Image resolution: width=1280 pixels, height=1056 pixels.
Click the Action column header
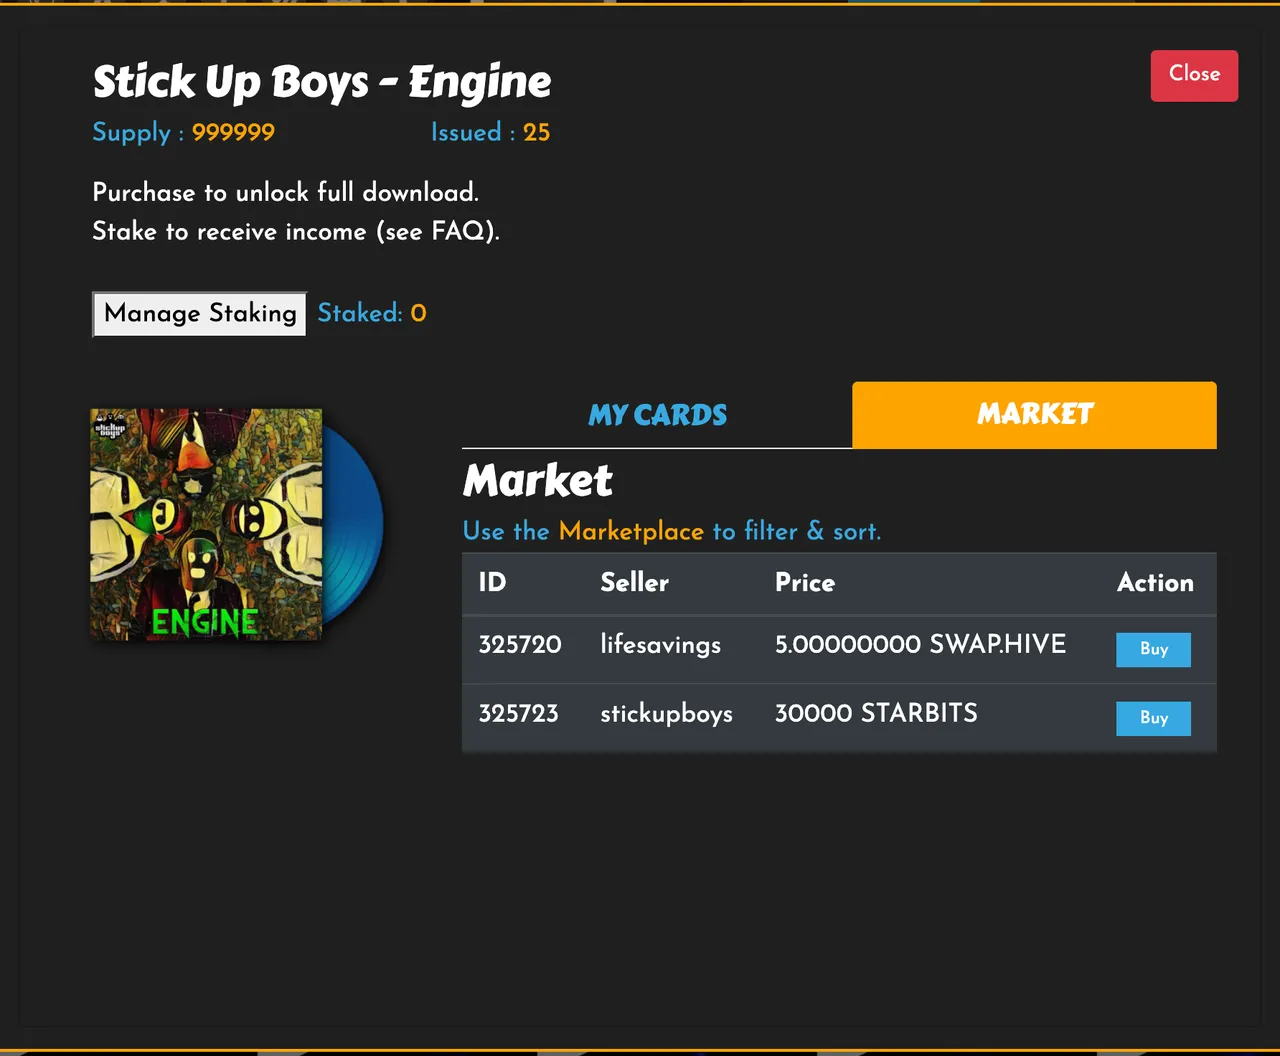tap(1155, 583)
